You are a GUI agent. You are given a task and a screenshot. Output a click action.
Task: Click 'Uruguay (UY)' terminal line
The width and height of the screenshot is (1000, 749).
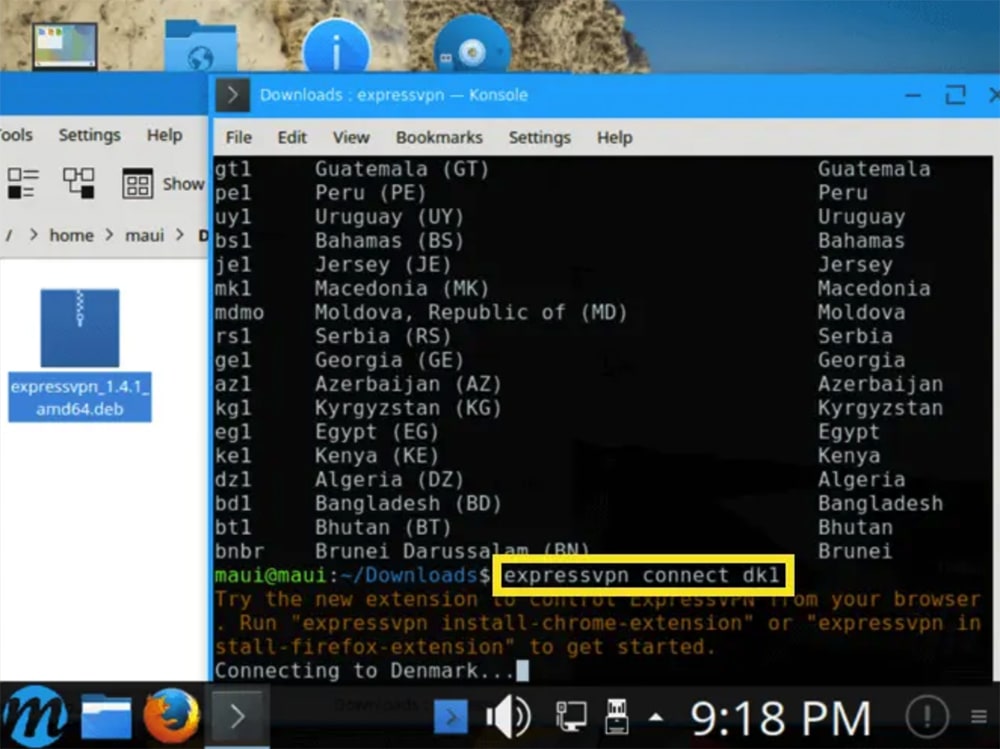tap(389, 217)
